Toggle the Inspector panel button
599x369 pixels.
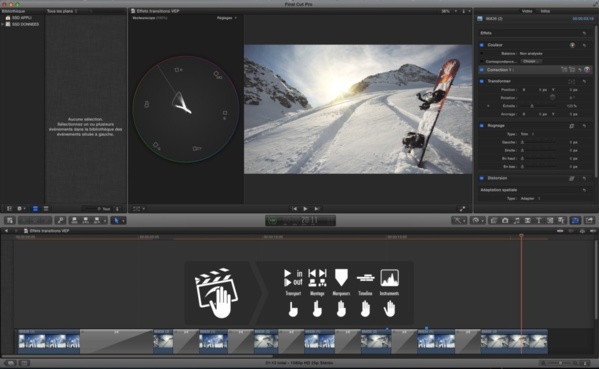[x=575, y=220]
